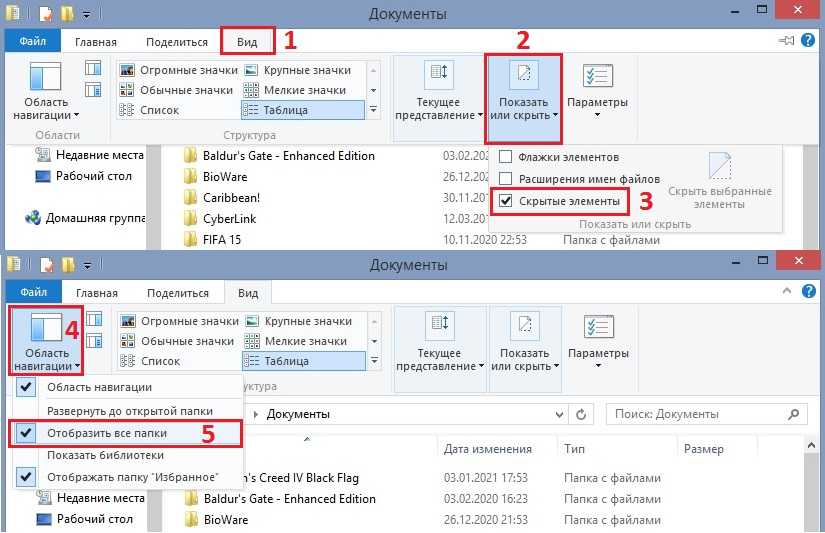The width and height of the screenshot is (825, 533).
Task: Collapse the highlighted Показать или скрыть dropdown
Action: [x=524, y=100]
